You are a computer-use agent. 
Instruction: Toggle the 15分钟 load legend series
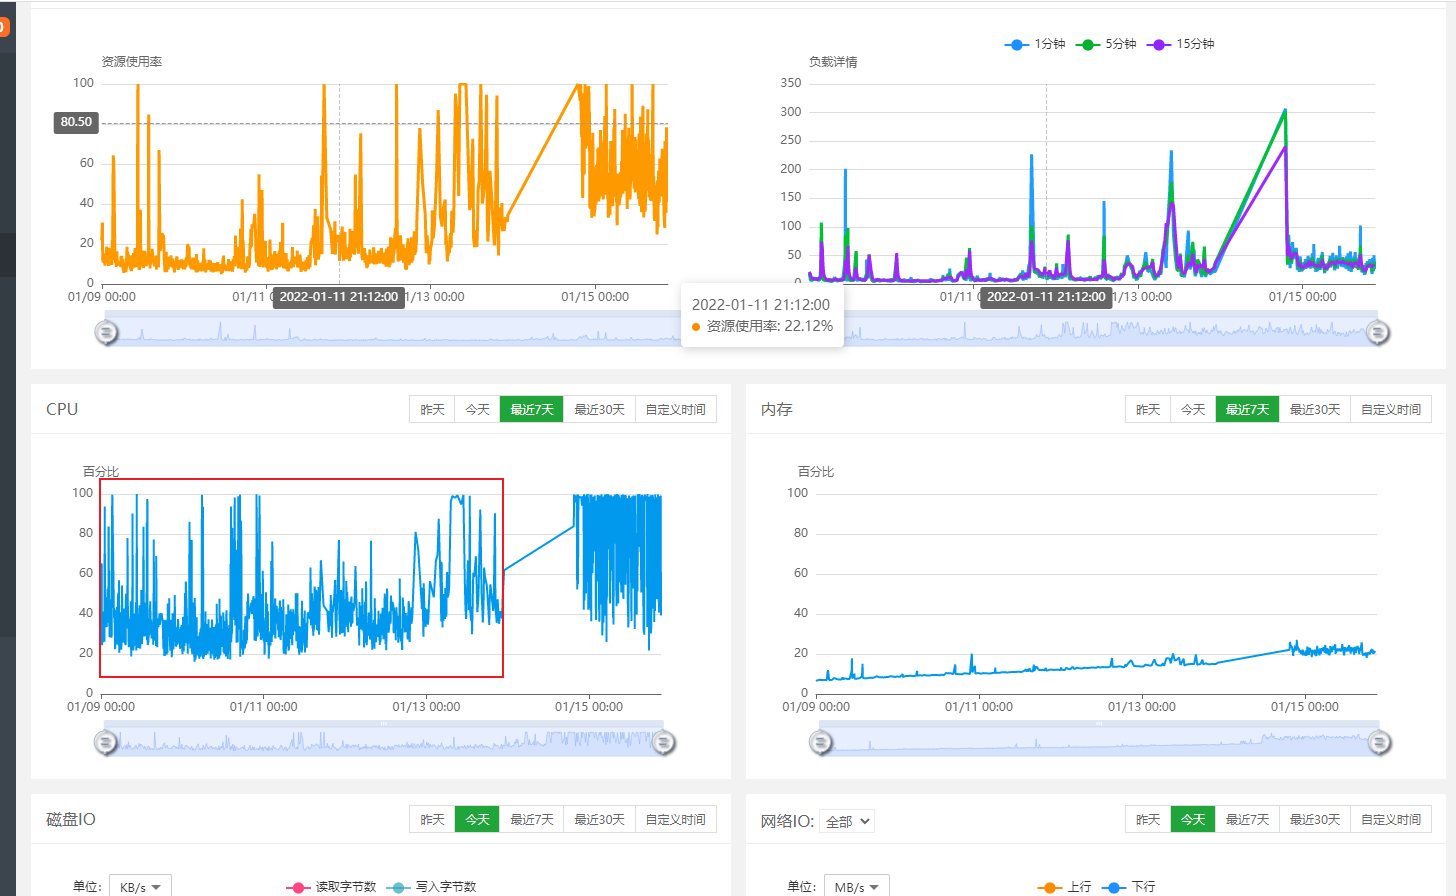(x=1180, y=44)
